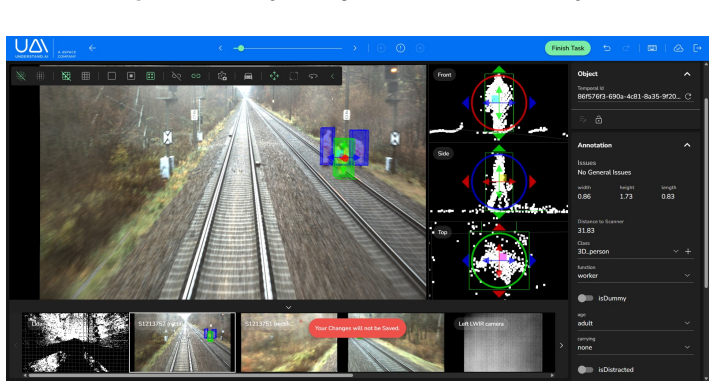Image resolution: width=715 pixels, height=387 pixels.
Task: Click the UAI Understand.ai logo
Action: pos(31,48)
